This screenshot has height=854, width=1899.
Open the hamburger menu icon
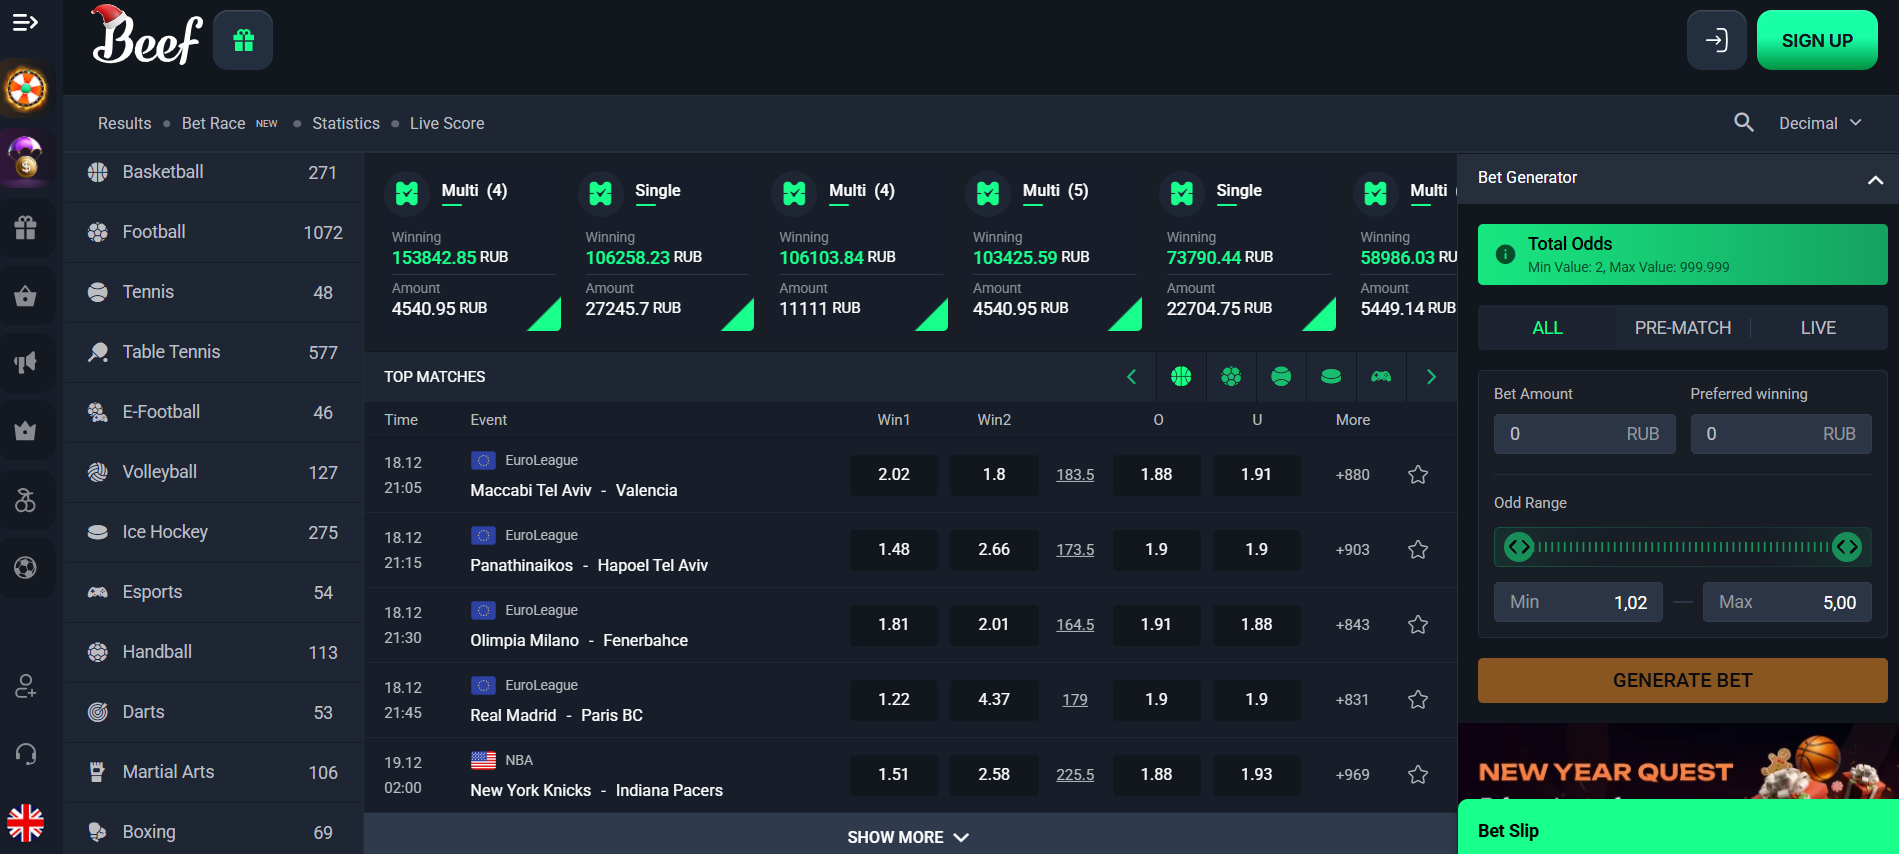(25, 22)
